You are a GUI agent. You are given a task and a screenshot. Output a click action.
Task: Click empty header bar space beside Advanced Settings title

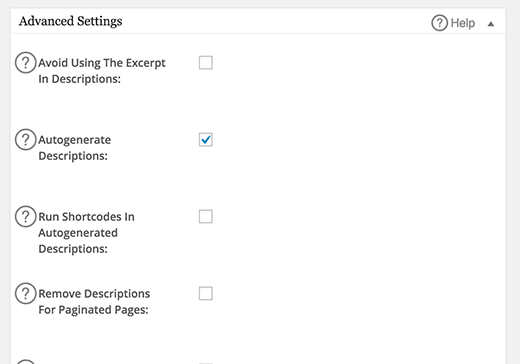click(277, 21)
